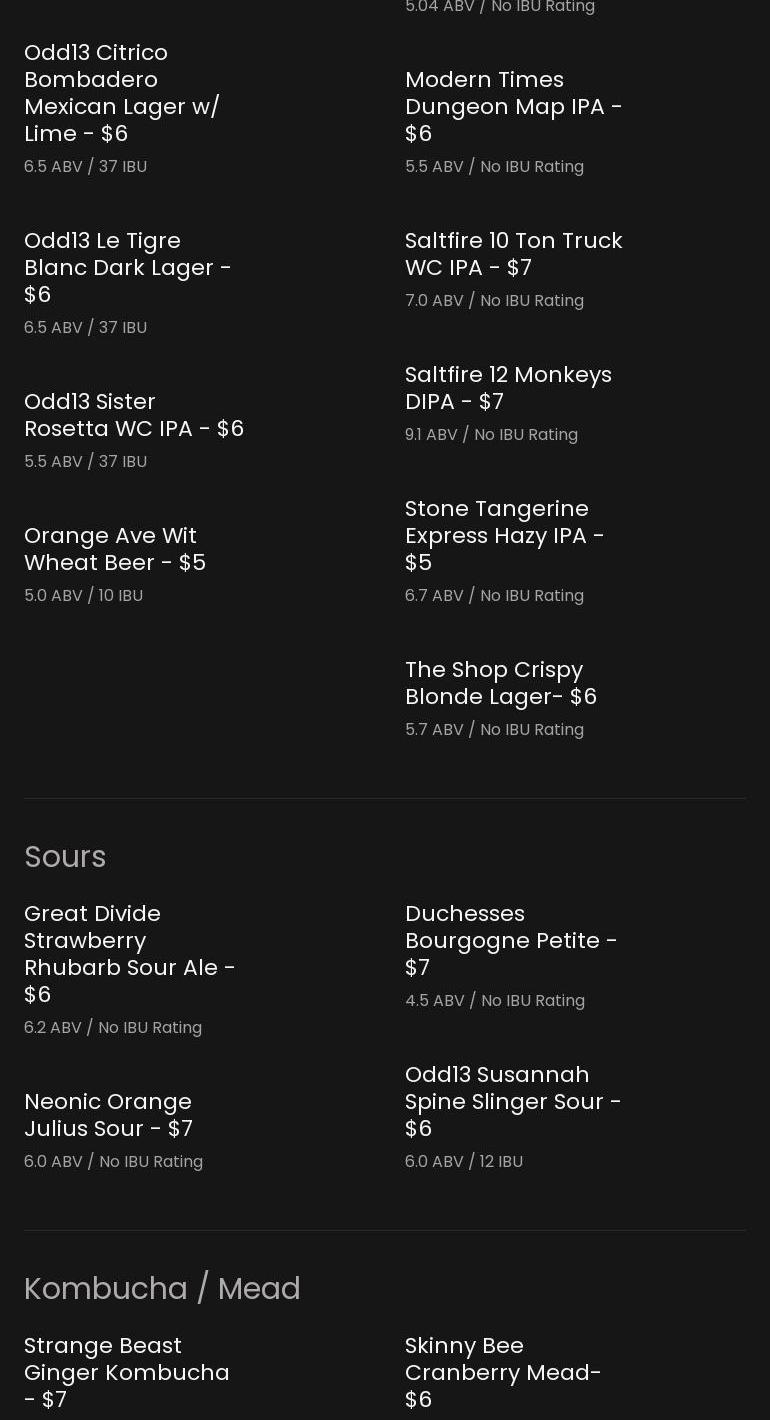Image resolution: width=770 pixels, height=1420 pixels.
Task: Click the 5.0 ABV / 10 IBU text
Action: tap(83, 596)
